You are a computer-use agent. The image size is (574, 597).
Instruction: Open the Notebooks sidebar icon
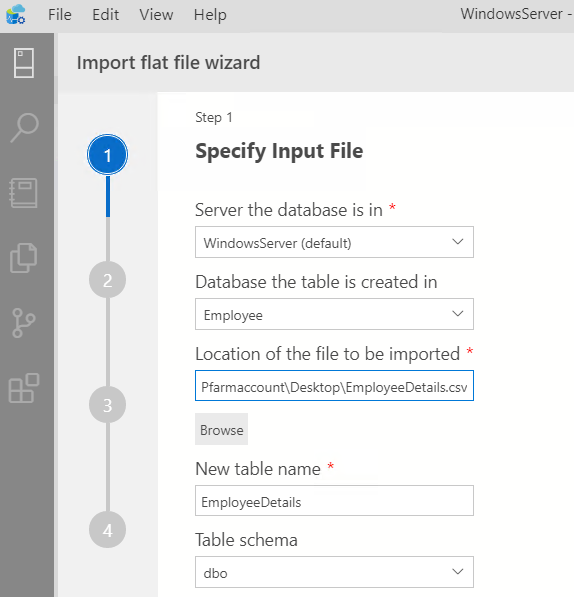pos(24,193)
